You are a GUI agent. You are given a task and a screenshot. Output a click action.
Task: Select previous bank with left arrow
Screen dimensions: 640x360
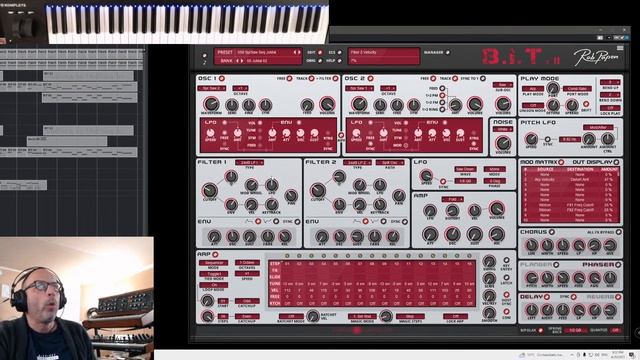coord(238,61)
